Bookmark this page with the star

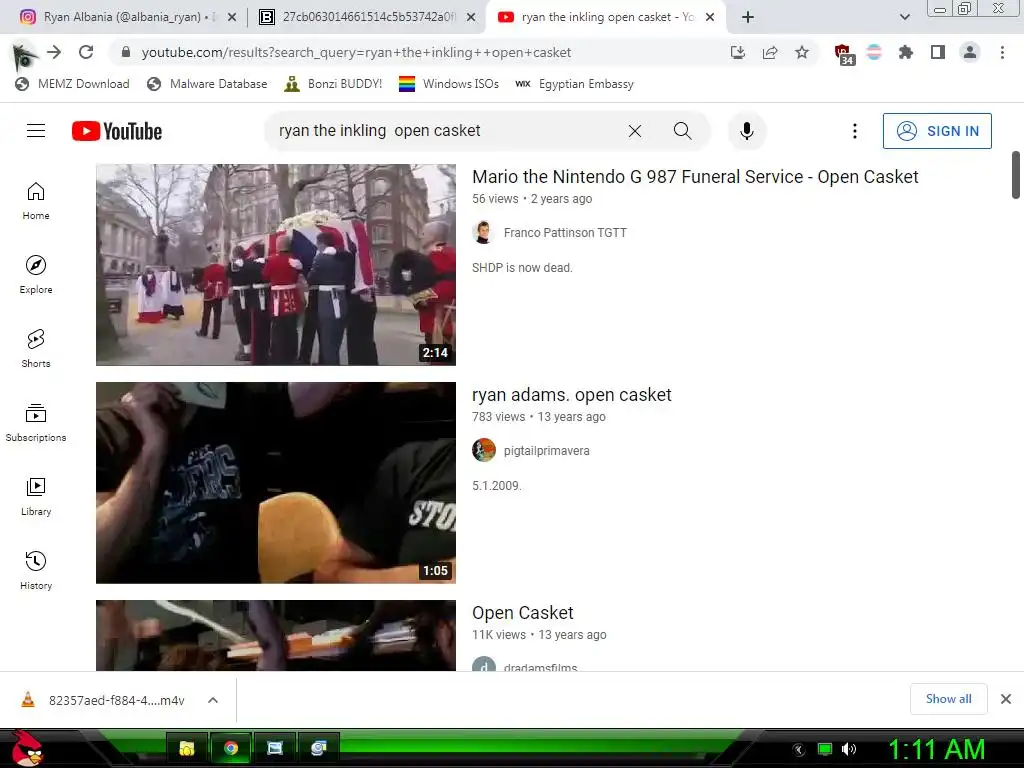[x=802, y=52]
